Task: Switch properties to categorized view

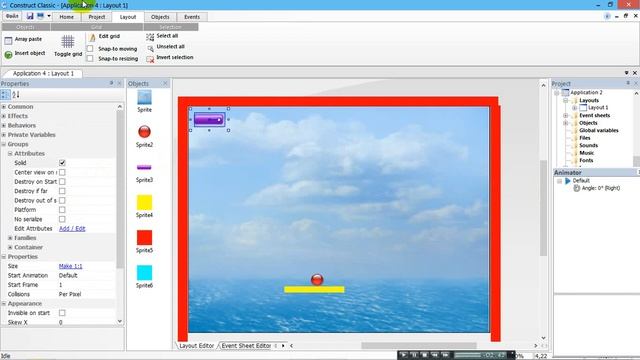Action: [x=5, y=95]
